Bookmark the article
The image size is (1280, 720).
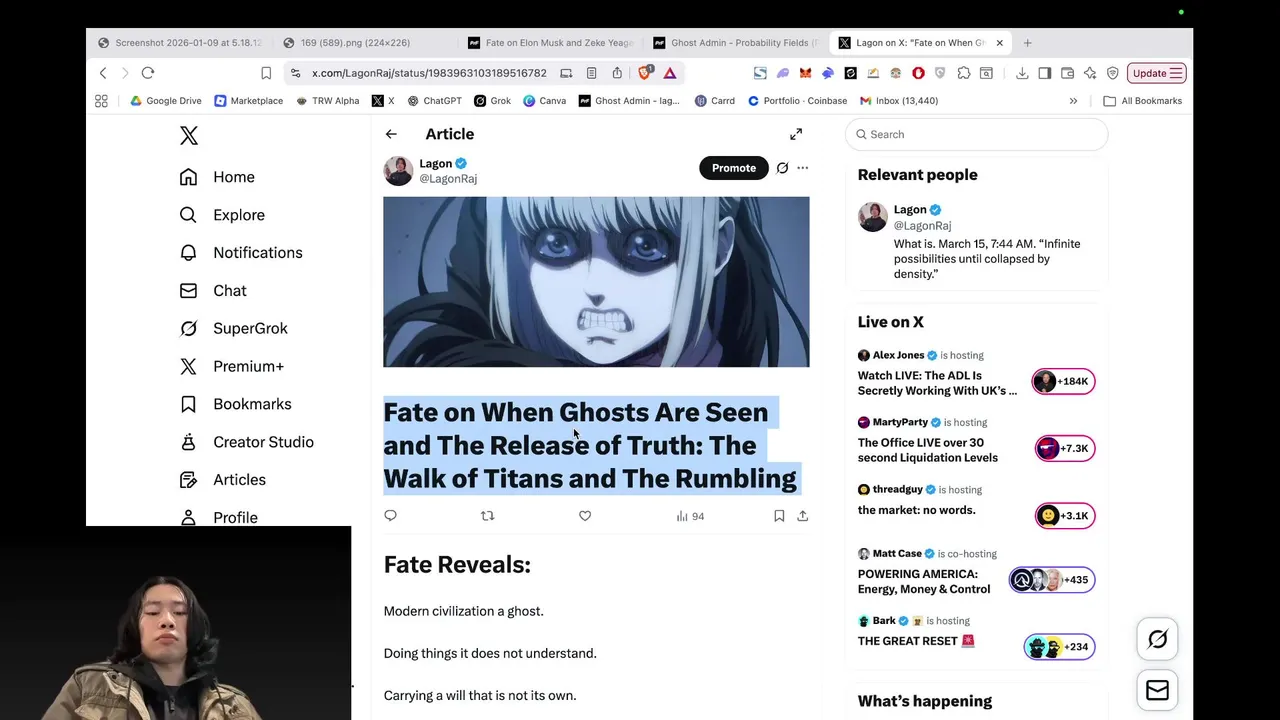click(x=779, y=516)
